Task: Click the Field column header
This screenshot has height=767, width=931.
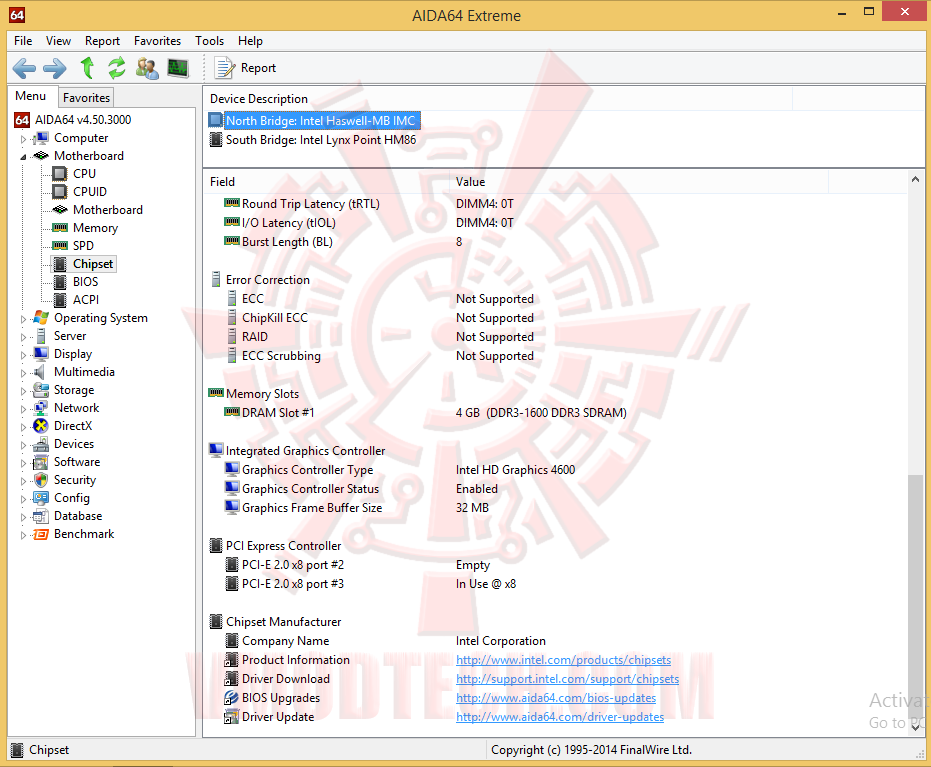Action: (x=327, y=182)
